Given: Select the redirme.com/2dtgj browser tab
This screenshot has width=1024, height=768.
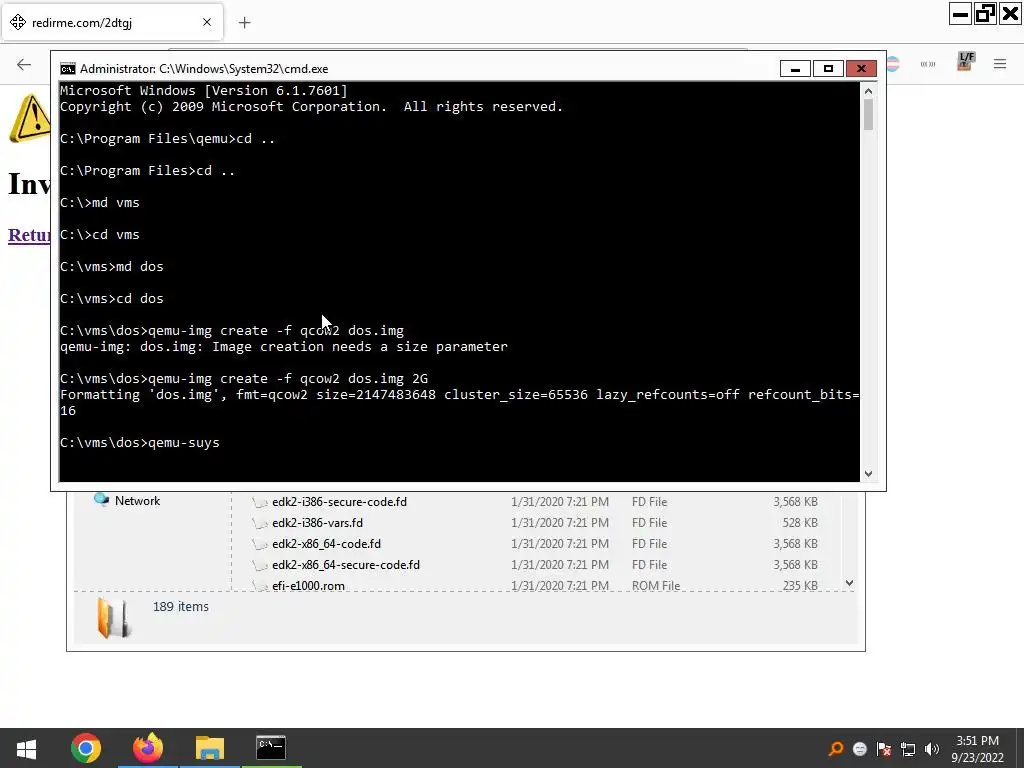Looking at the screenshot, I should (112, 22).
